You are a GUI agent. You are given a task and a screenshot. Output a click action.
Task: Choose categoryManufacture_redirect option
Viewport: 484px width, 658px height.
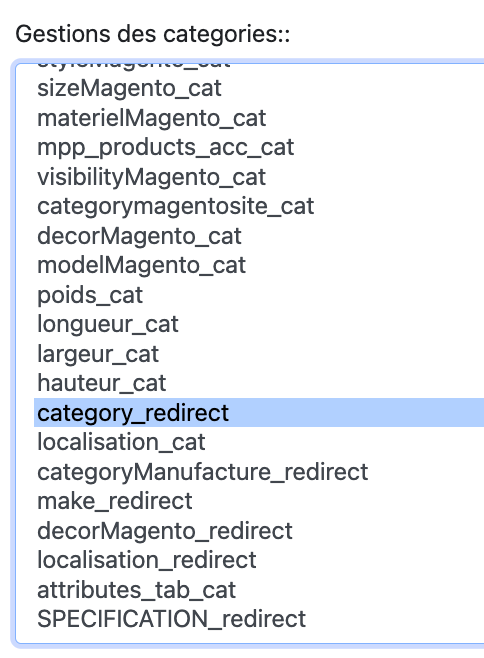[259, 472]
